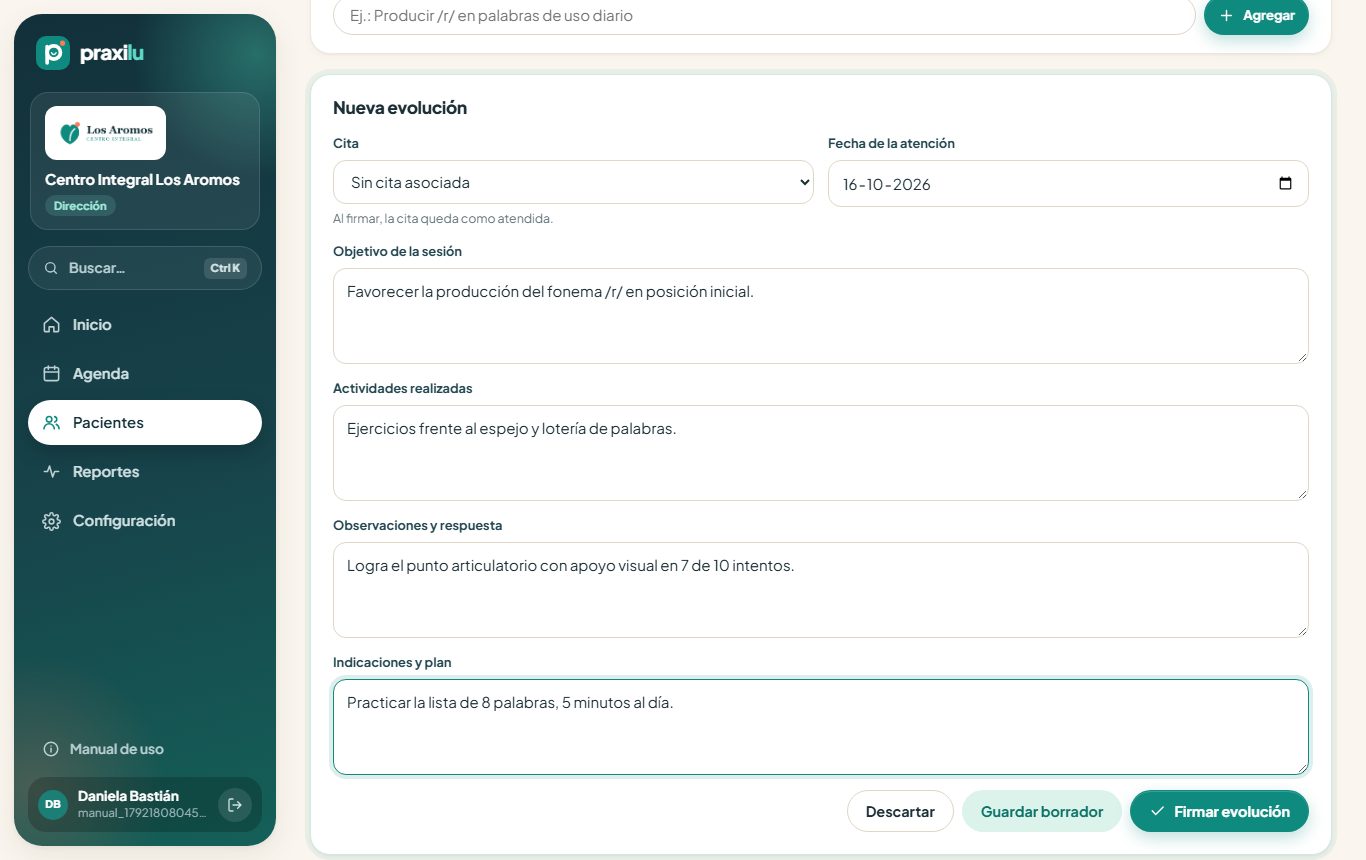Click the Ctrl K shortcut badge
Image resolution: width=1366 pixels, height=860 pixels.
click(x=226, y=268)
